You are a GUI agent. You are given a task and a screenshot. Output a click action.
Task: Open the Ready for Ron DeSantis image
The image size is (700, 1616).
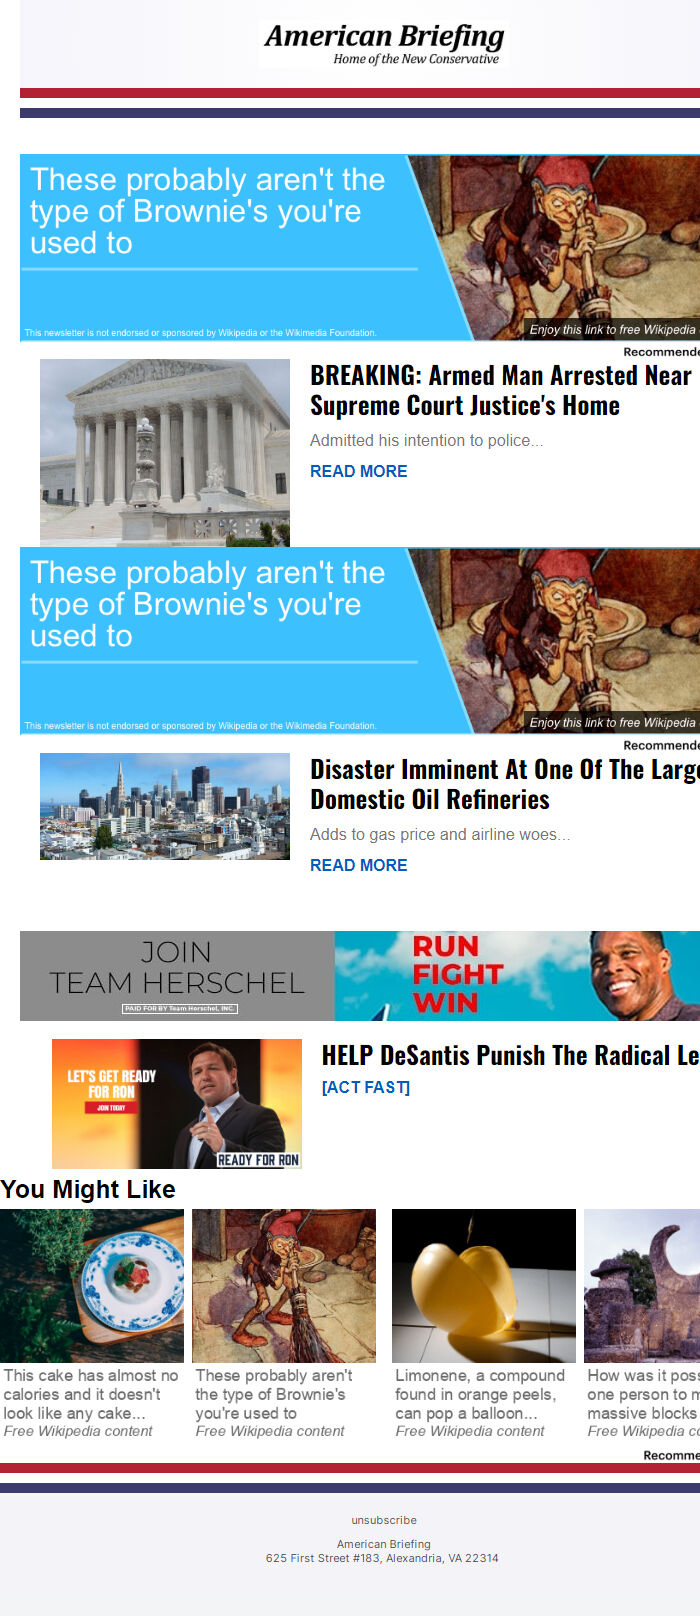pyautogui.click(x=177, y=1104)
